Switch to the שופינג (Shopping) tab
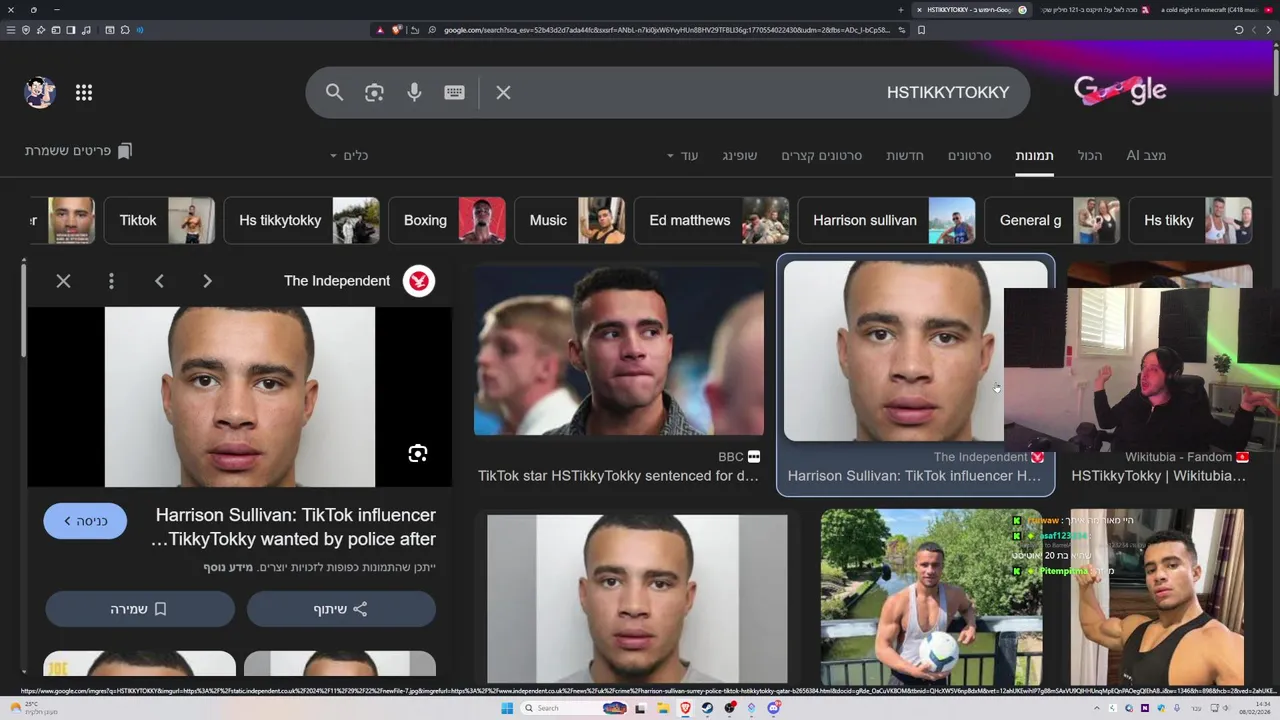The height and width of the screenshot is (720, 1280). point(739,155)
